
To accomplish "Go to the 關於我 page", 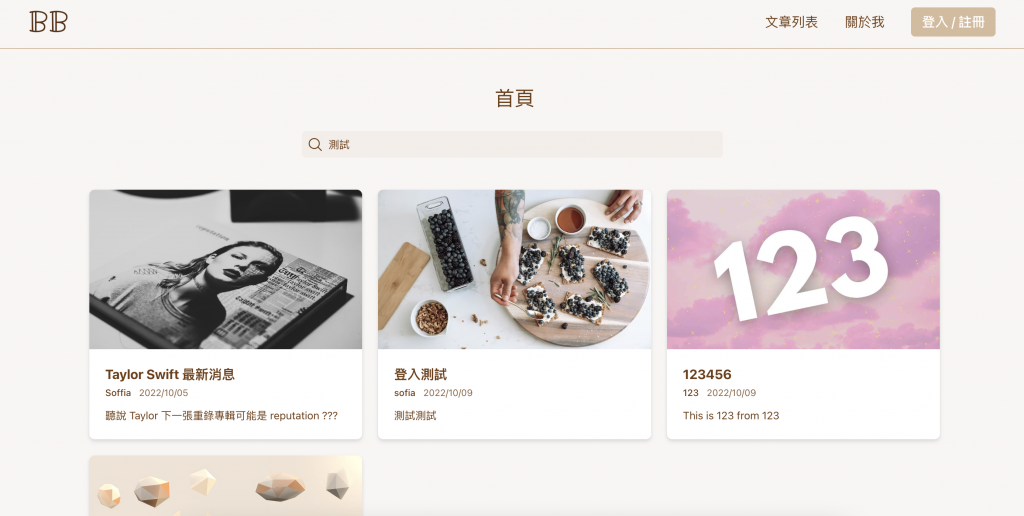I will click(x=865, y=22).
